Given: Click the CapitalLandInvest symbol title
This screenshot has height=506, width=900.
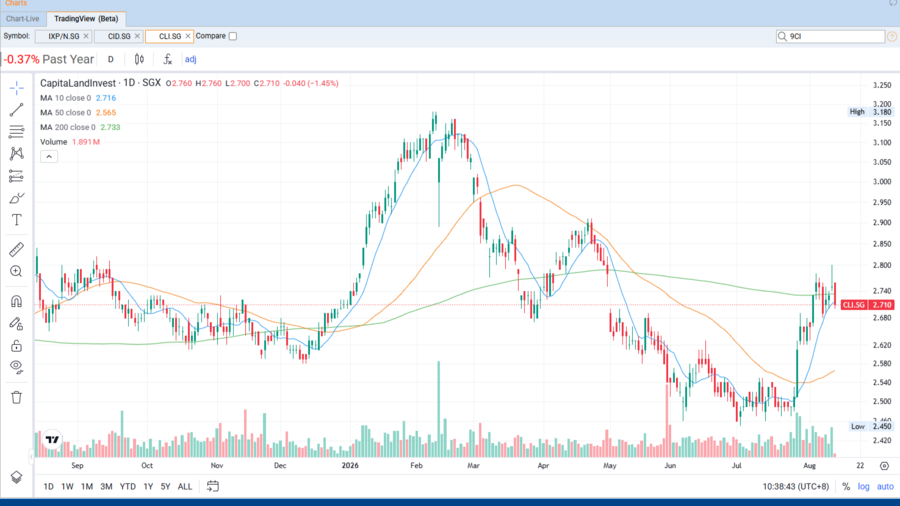Looking at the screenshot, I should 78,83.
